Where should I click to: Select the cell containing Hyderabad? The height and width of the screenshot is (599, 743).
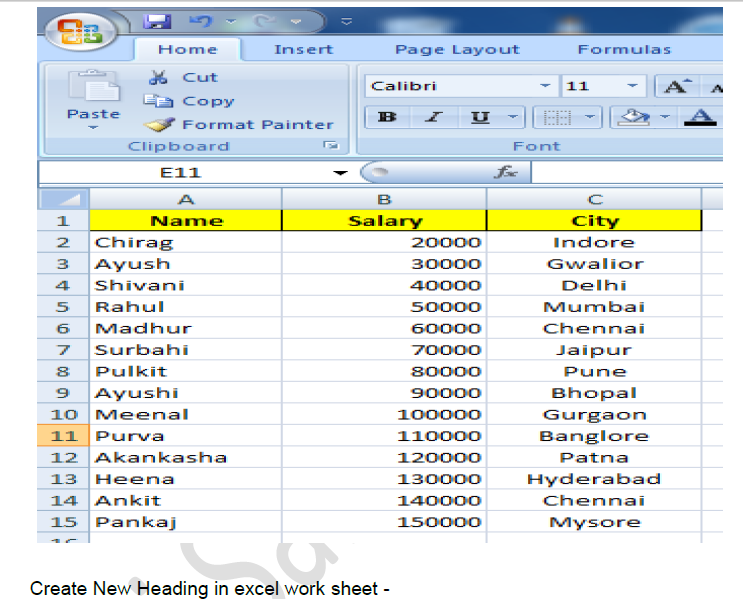(x=593, y=479)
